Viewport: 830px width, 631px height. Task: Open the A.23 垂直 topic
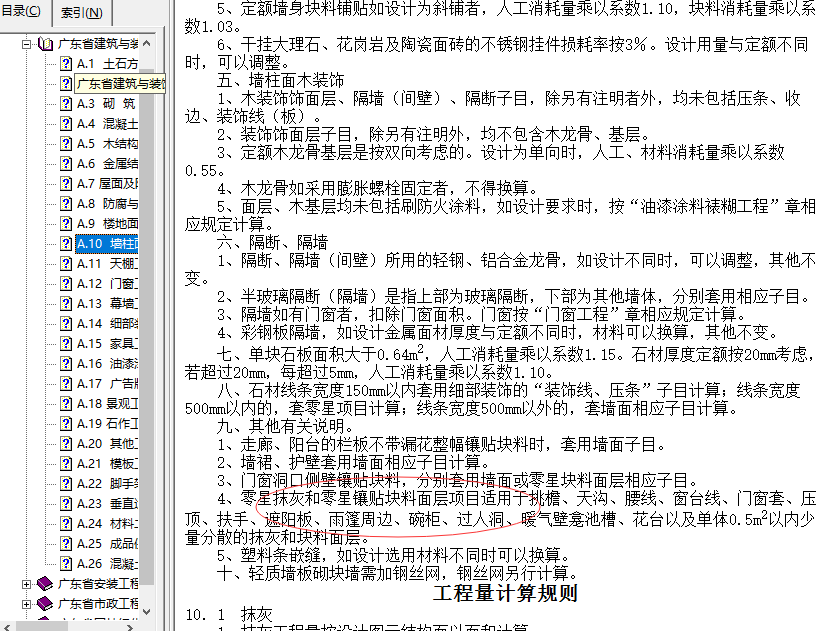click(107, 504)
